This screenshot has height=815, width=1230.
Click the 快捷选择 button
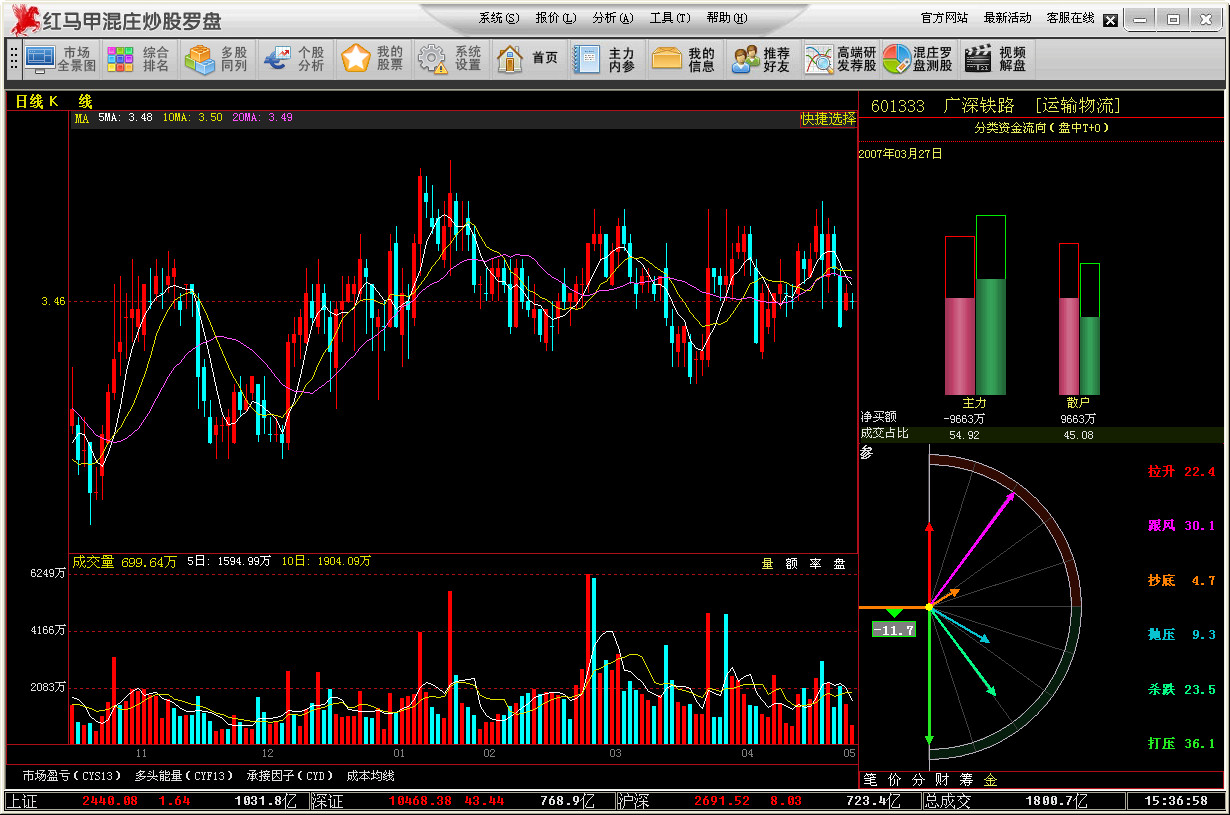829,118
